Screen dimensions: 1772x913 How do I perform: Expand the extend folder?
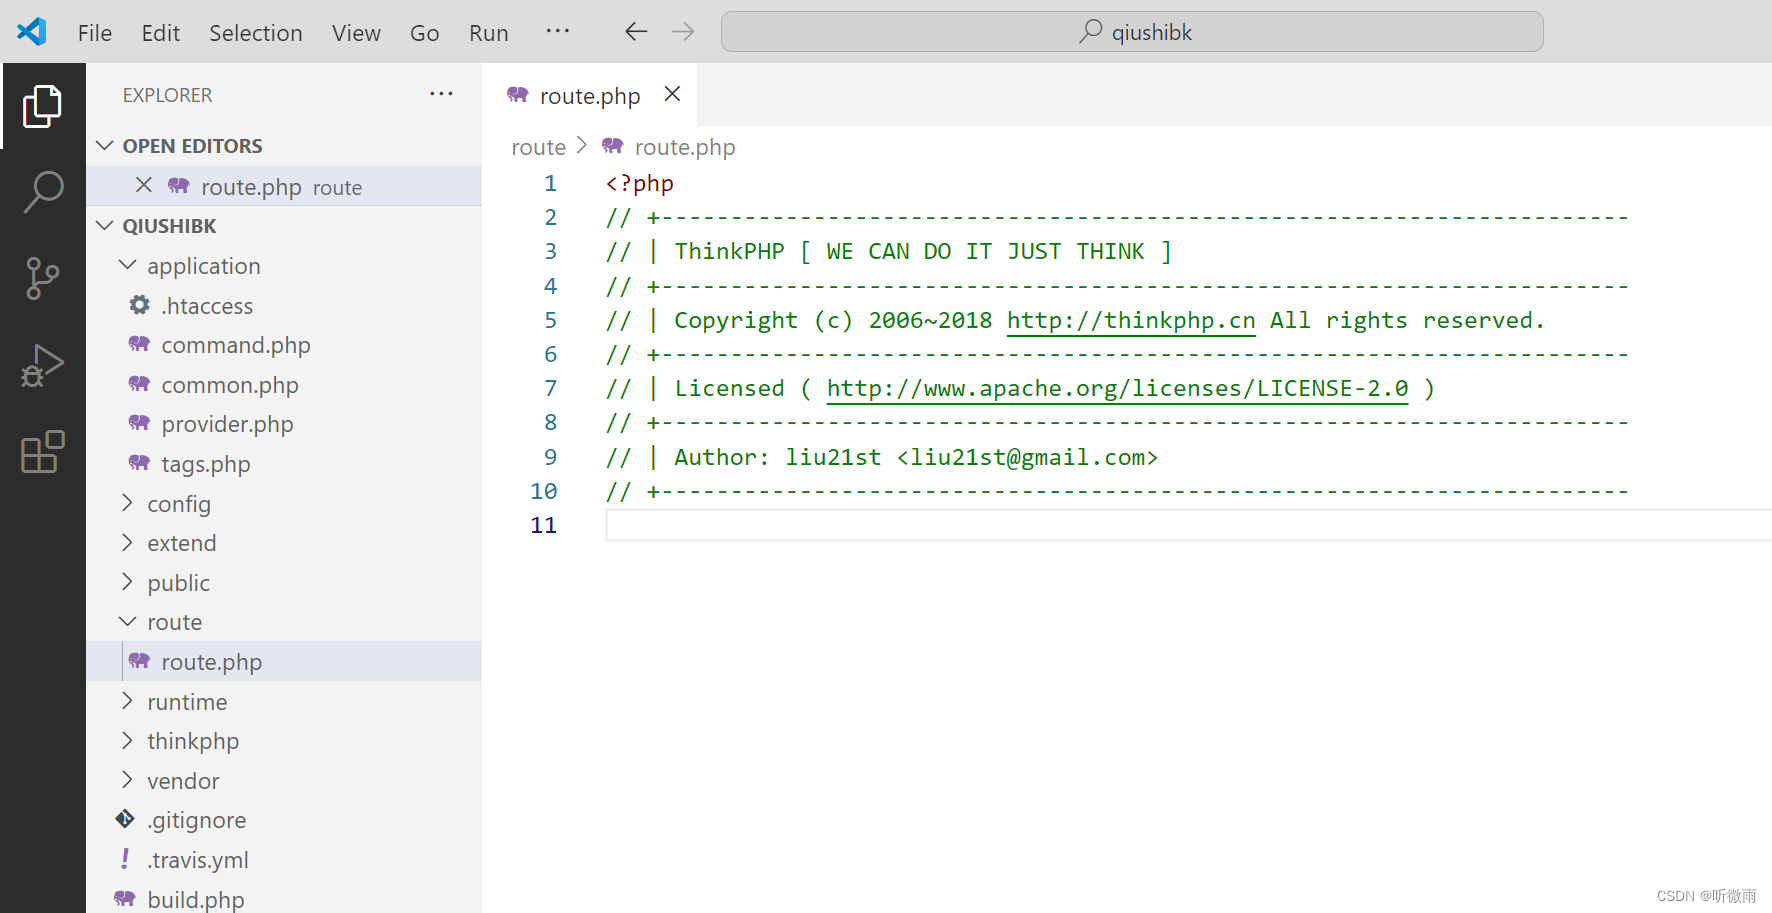127,542
